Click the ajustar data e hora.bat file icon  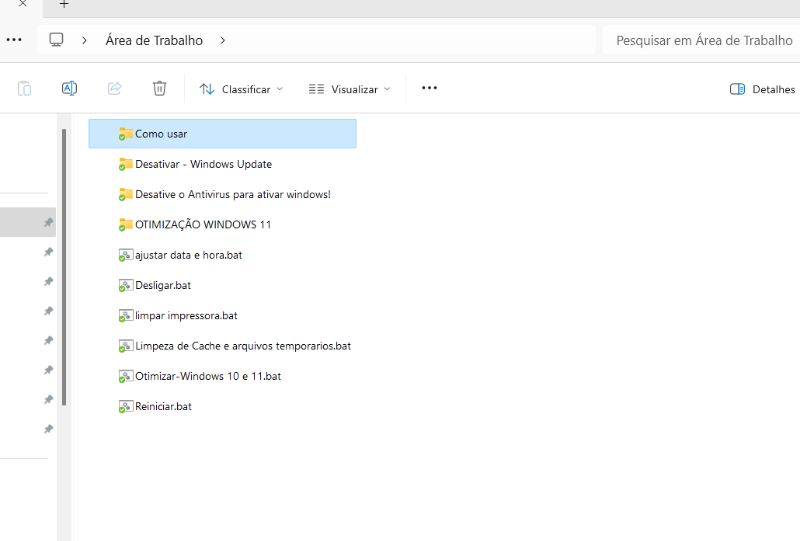pos(126,255)
